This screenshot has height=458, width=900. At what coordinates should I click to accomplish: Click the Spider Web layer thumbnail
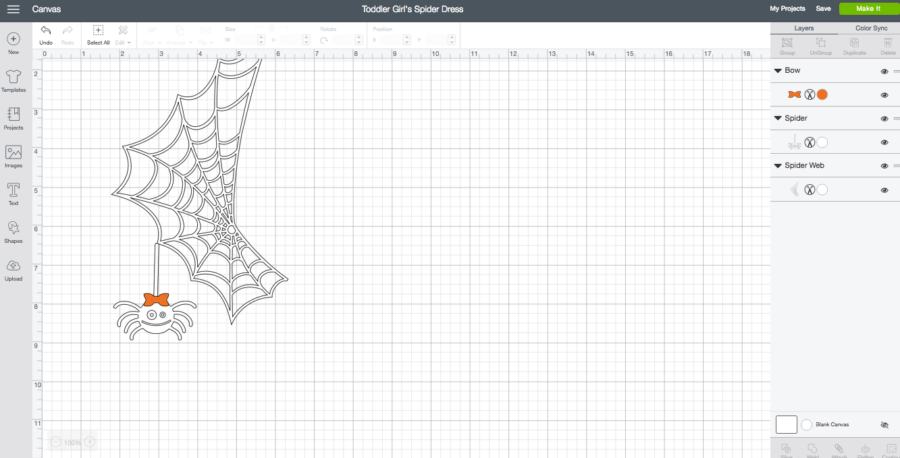tap(794, 190)
